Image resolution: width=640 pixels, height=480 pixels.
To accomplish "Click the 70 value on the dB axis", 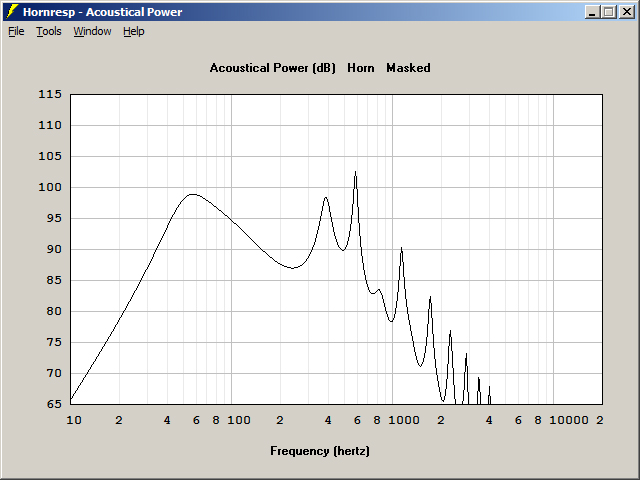I will click(x=54, y=373).
